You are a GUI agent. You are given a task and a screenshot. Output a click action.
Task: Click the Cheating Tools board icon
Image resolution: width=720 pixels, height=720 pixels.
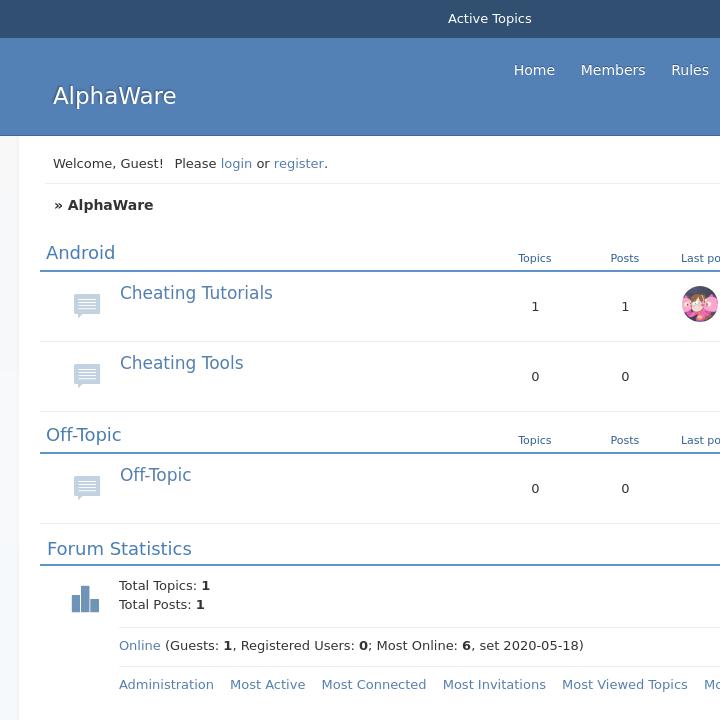click(x=87, y=375)
